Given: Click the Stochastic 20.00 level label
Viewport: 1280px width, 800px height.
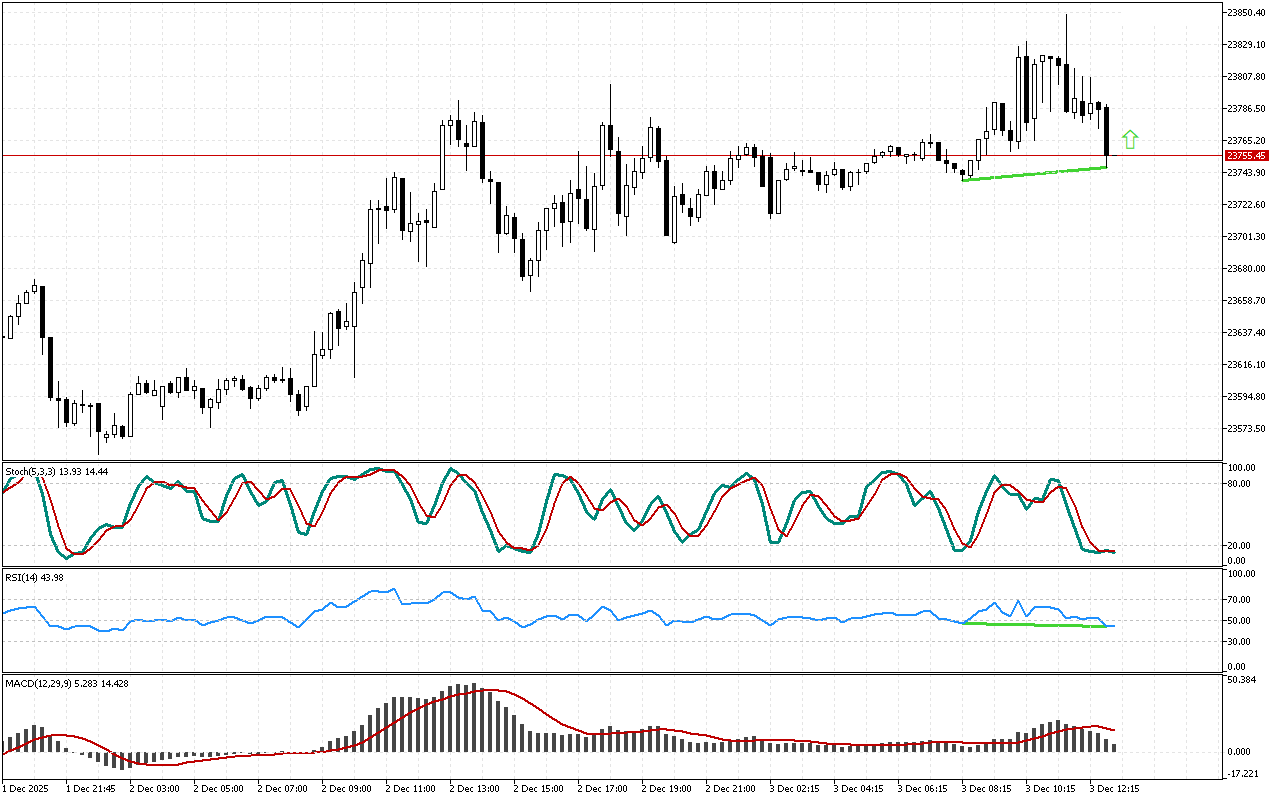Looking at the screenshot, I should click(1240, 546).
